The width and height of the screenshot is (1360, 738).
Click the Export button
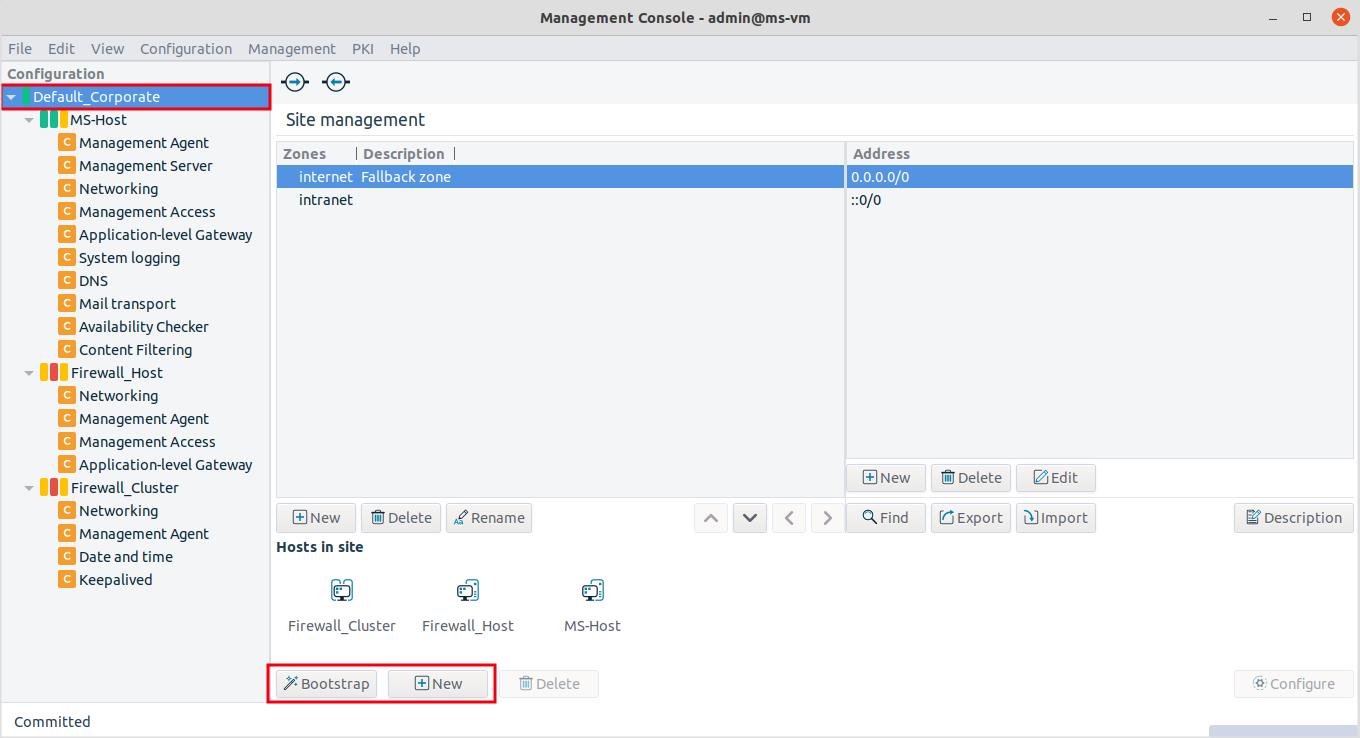(x=971, y=518)
